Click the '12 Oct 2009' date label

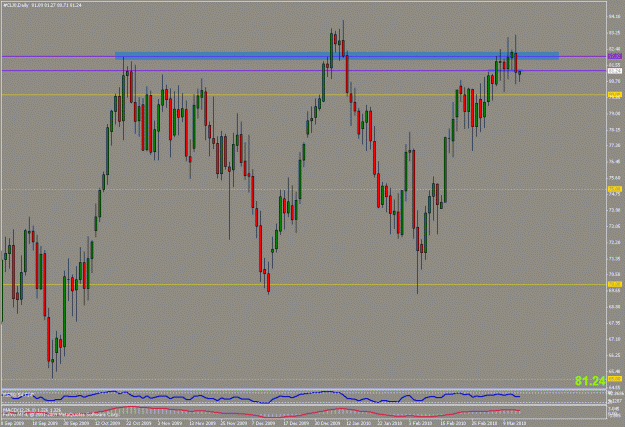107,423
